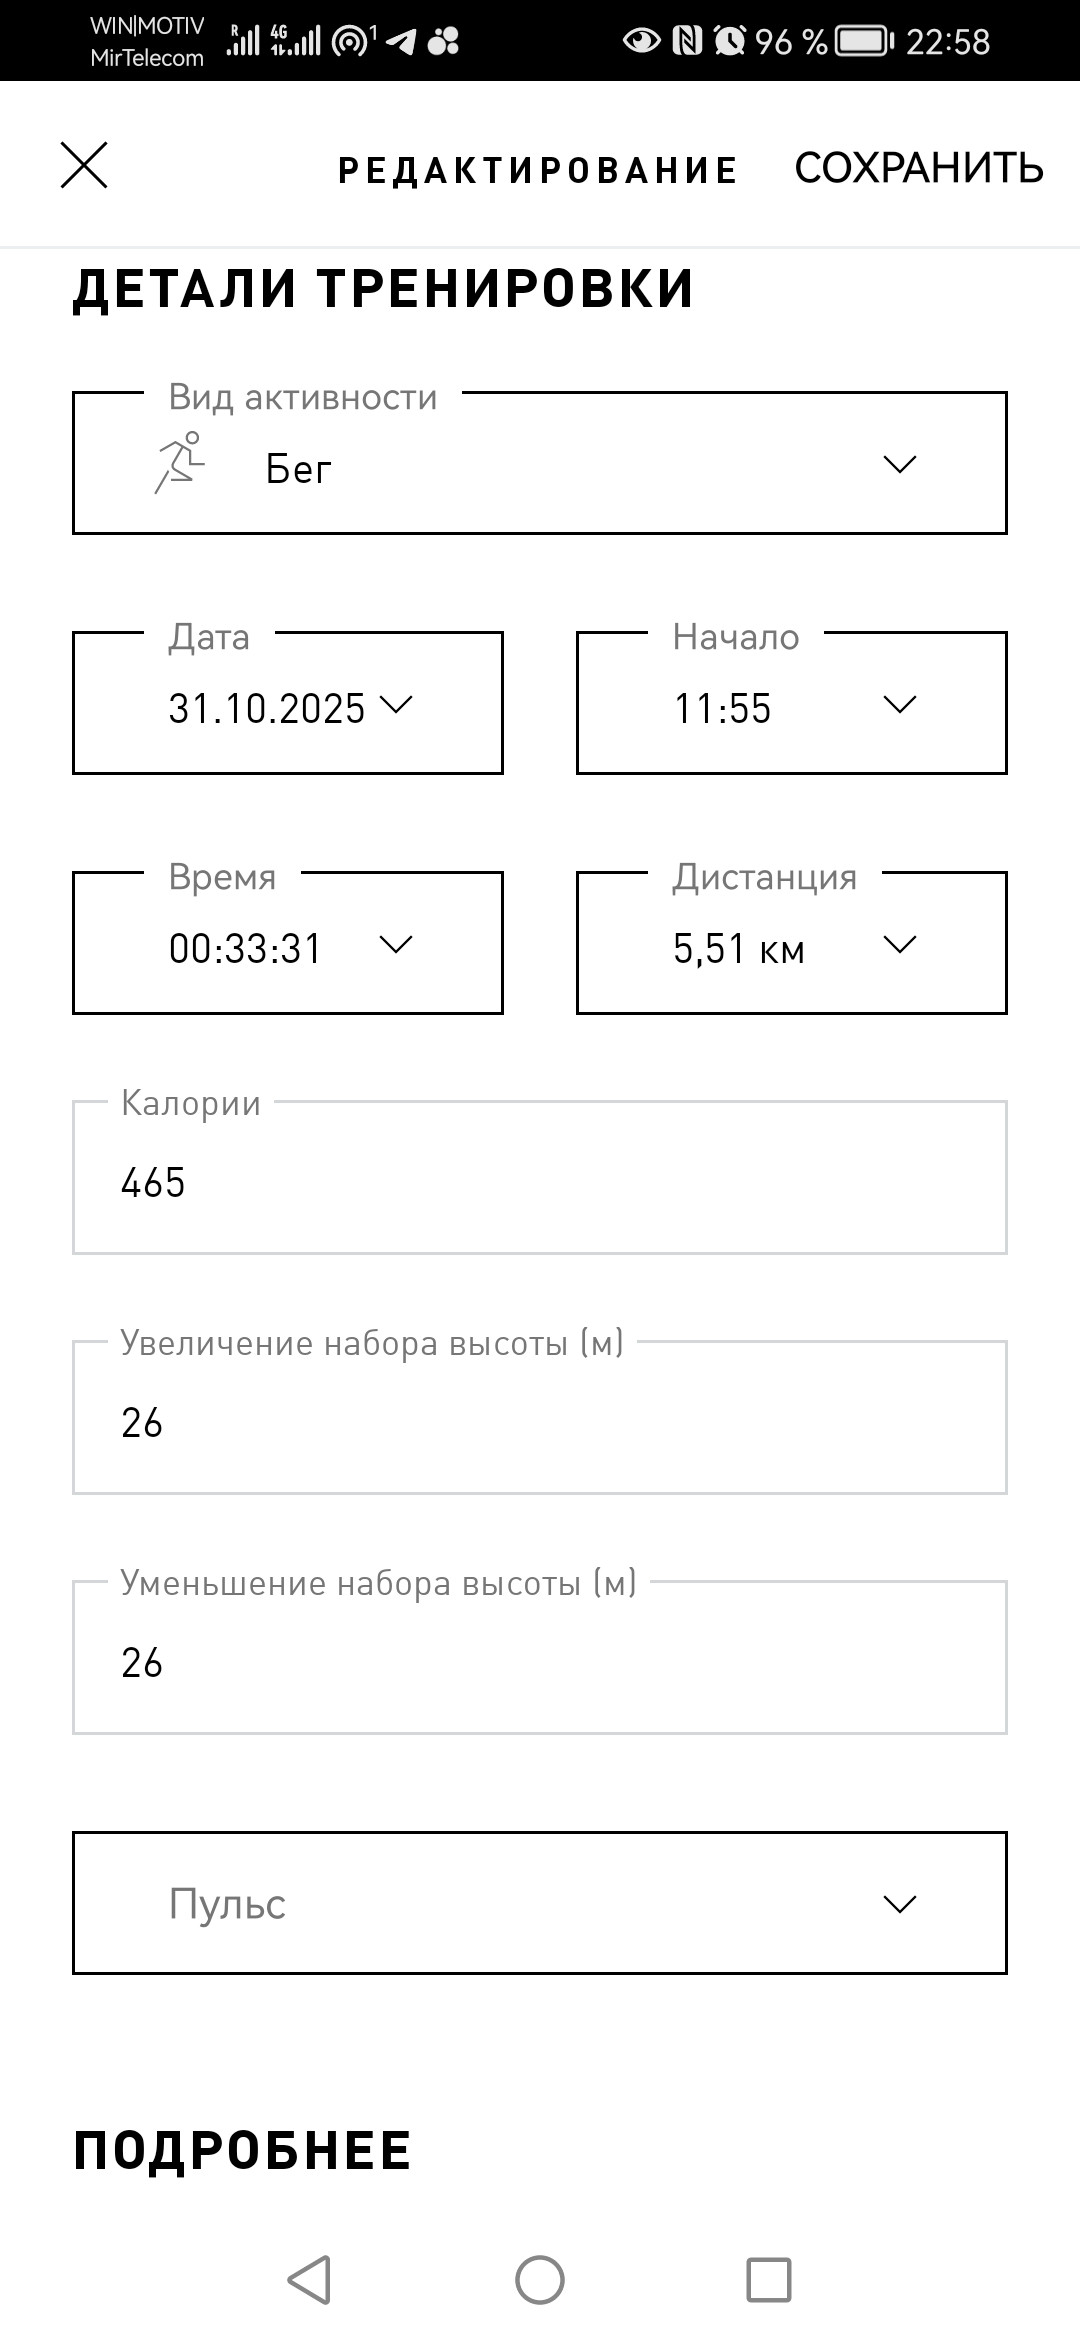Tap the eye comfort icon in status bar
The width and height of the screenshot is (1080, 2340).
641,41
